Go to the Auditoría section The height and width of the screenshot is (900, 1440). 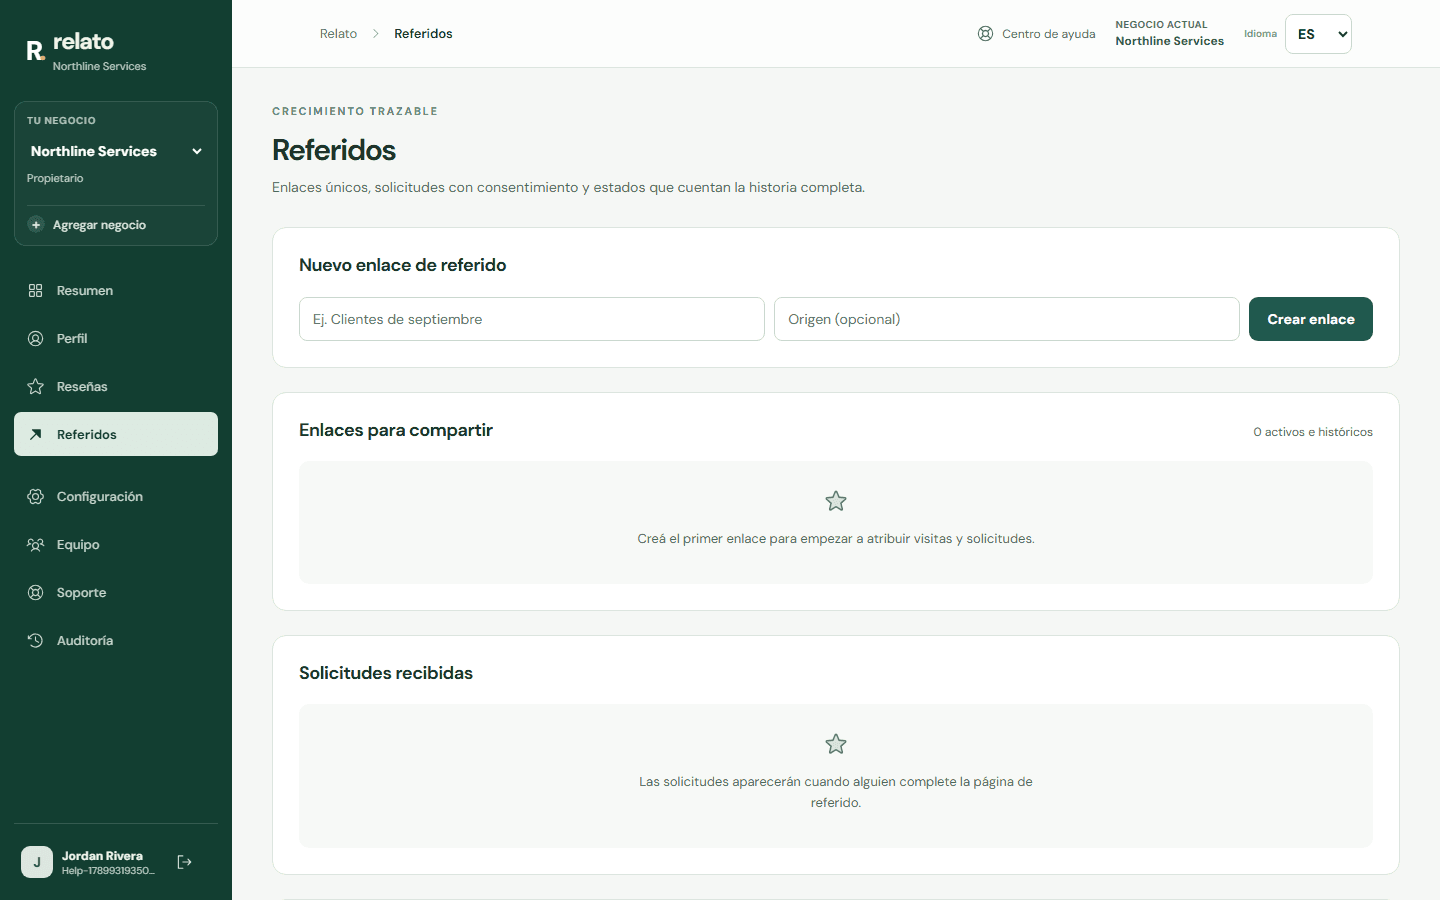[x=116, y=641]
